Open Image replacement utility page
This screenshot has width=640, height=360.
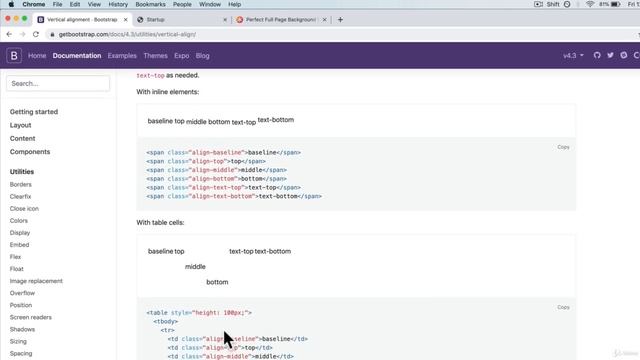36,281
